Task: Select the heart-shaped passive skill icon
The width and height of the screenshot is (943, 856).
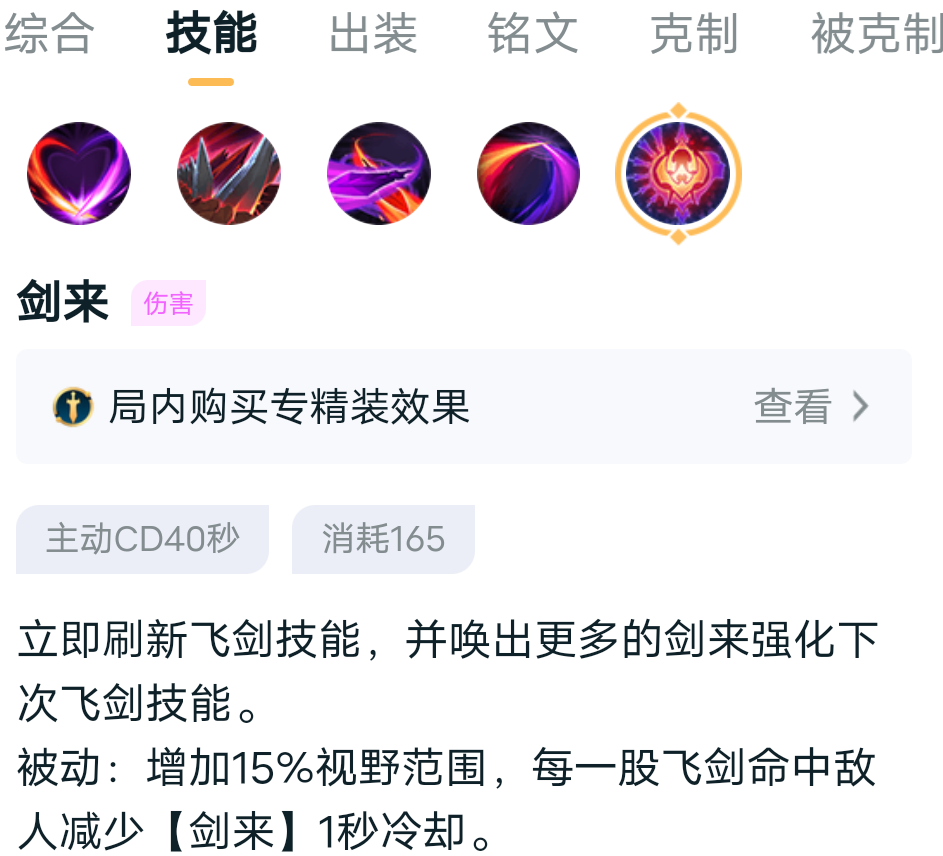Action: coord(79,173)
